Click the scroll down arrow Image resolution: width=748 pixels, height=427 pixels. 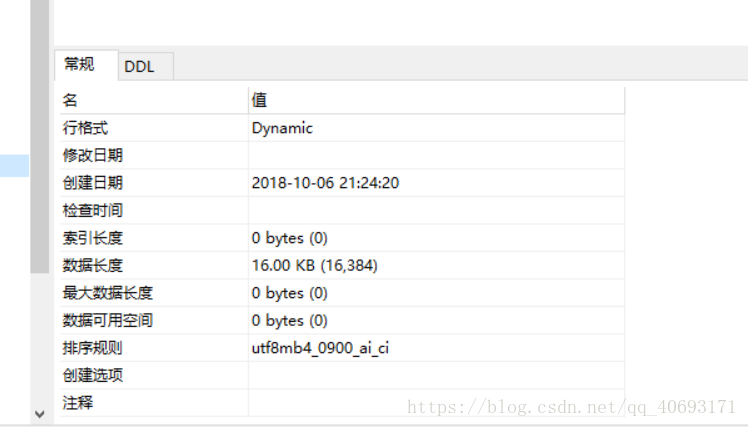pyautogui.click(x=40, y=414)
